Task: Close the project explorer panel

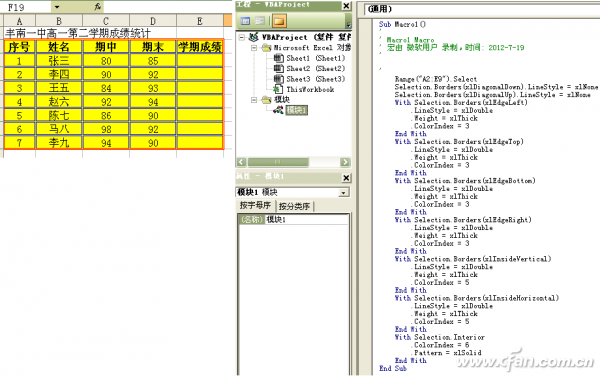Action: click(346, 6)
